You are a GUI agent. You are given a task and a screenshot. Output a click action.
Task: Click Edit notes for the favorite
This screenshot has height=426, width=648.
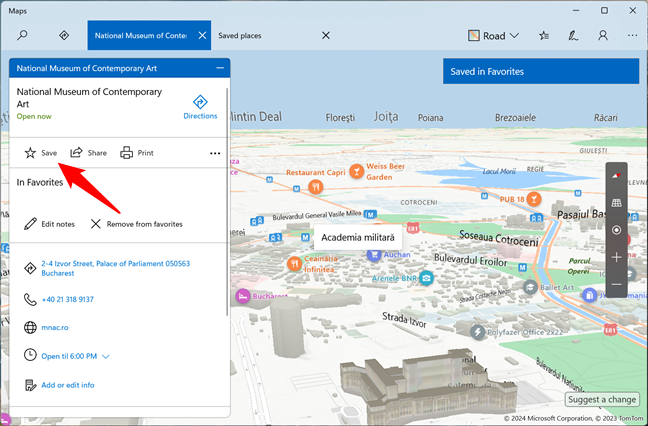pos(50,224)
